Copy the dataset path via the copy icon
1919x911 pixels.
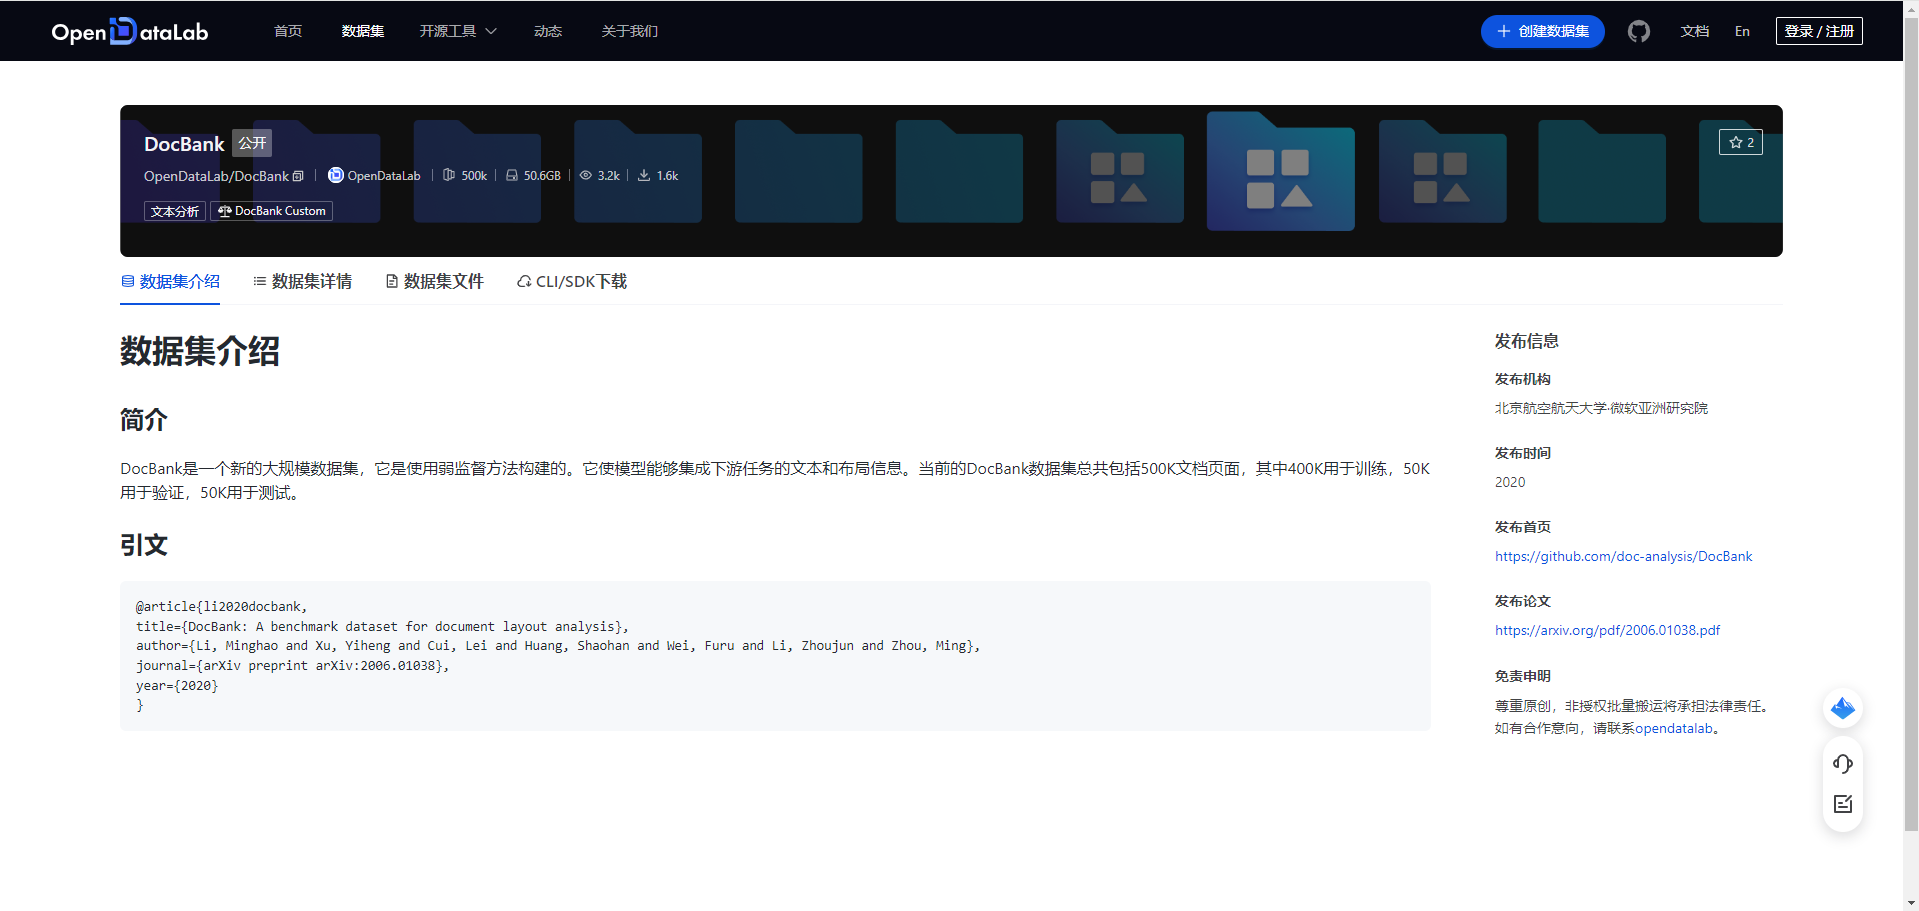[298, 175]
